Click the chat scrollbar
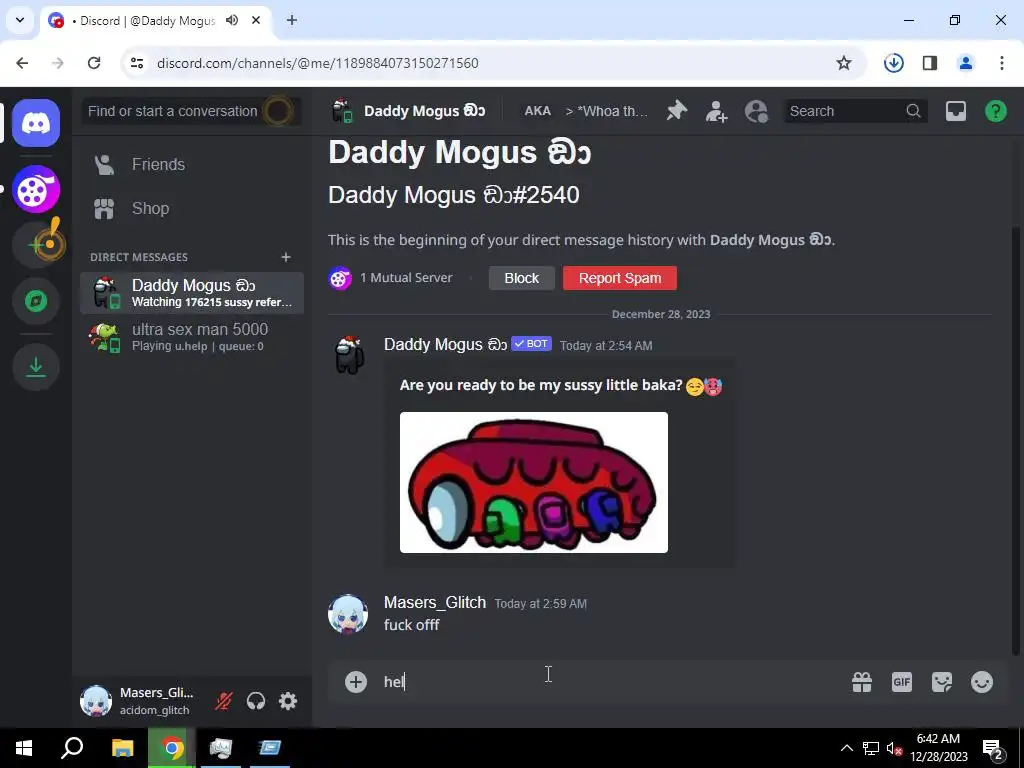The height and width of the screenshot is (768, 1024). [x=1016, y=441]
